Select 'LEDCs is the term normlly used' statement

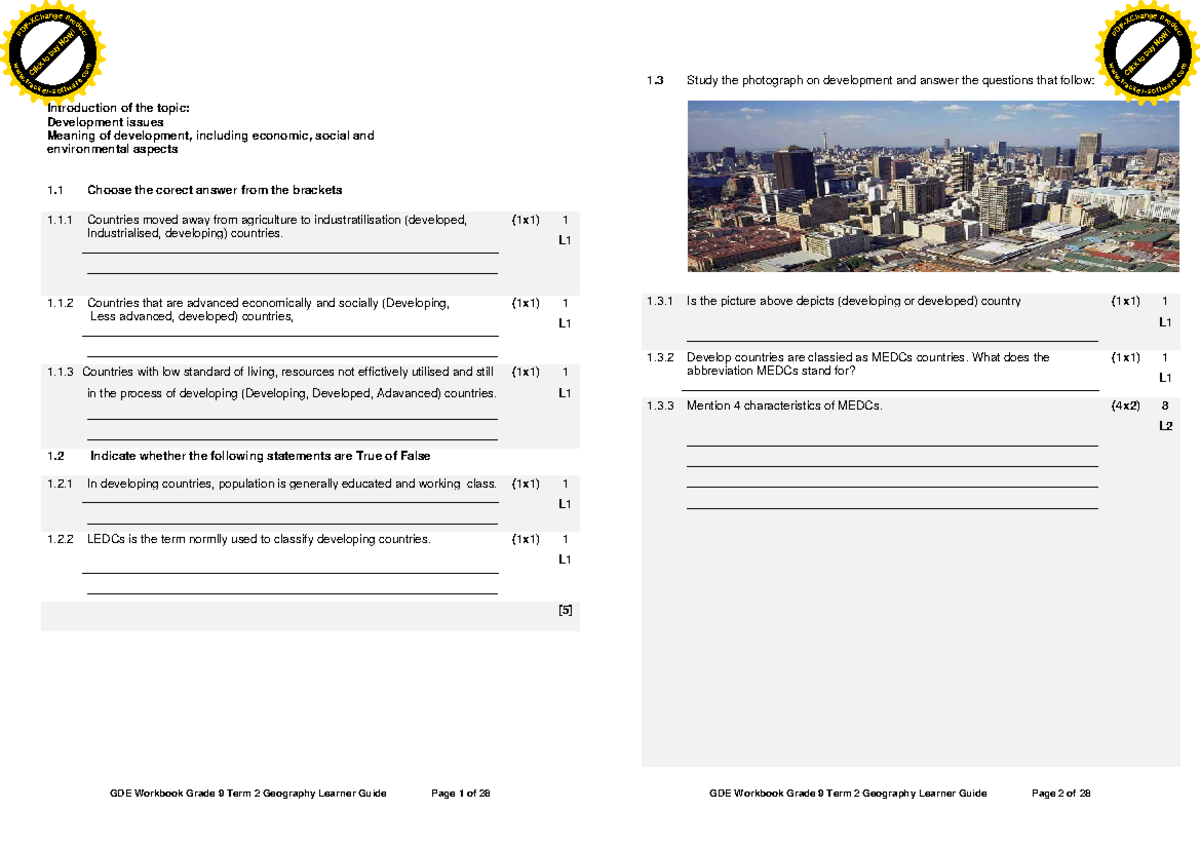click(259, 540)
